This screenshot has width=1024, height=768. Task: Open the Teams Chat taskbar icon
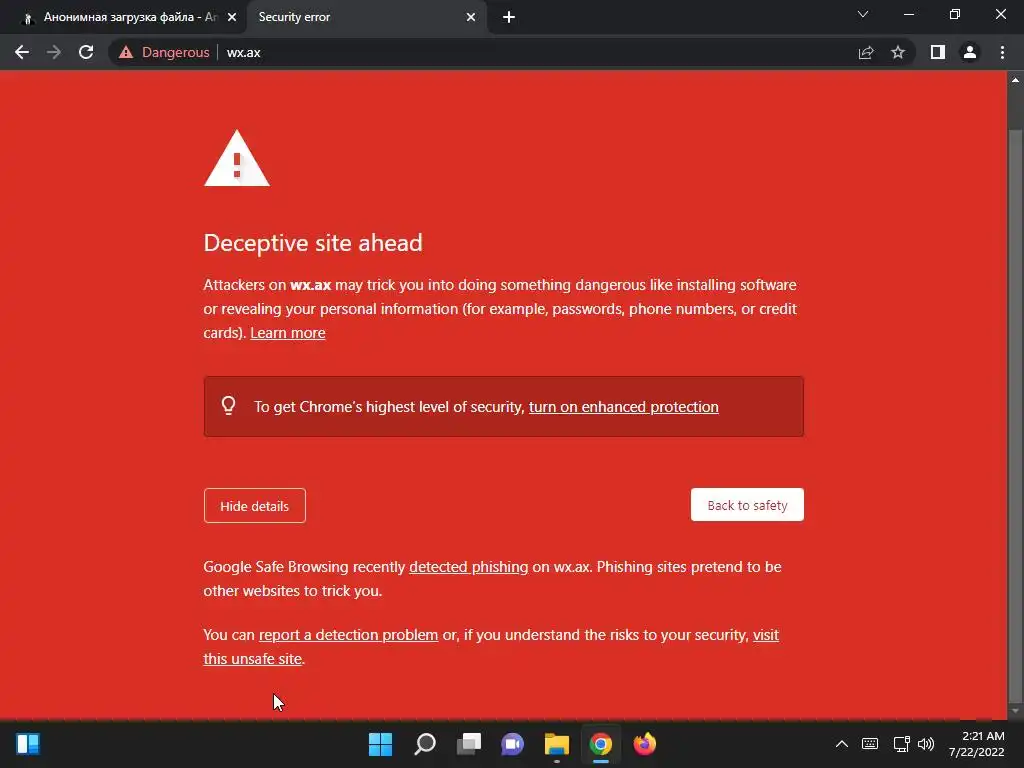tap(513, 744)
